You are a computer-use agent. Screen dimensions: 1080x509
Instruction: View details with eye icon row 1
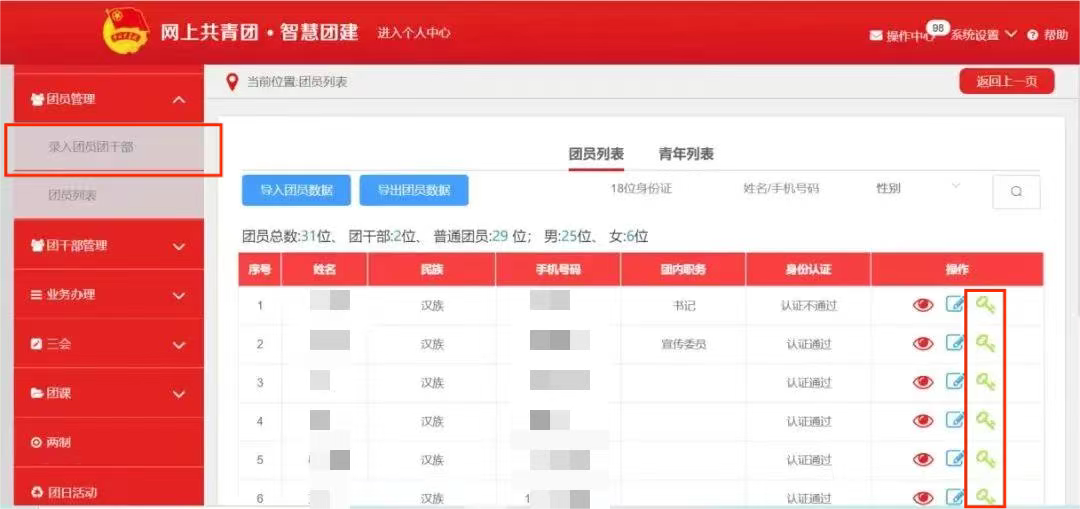pos(923,304)
